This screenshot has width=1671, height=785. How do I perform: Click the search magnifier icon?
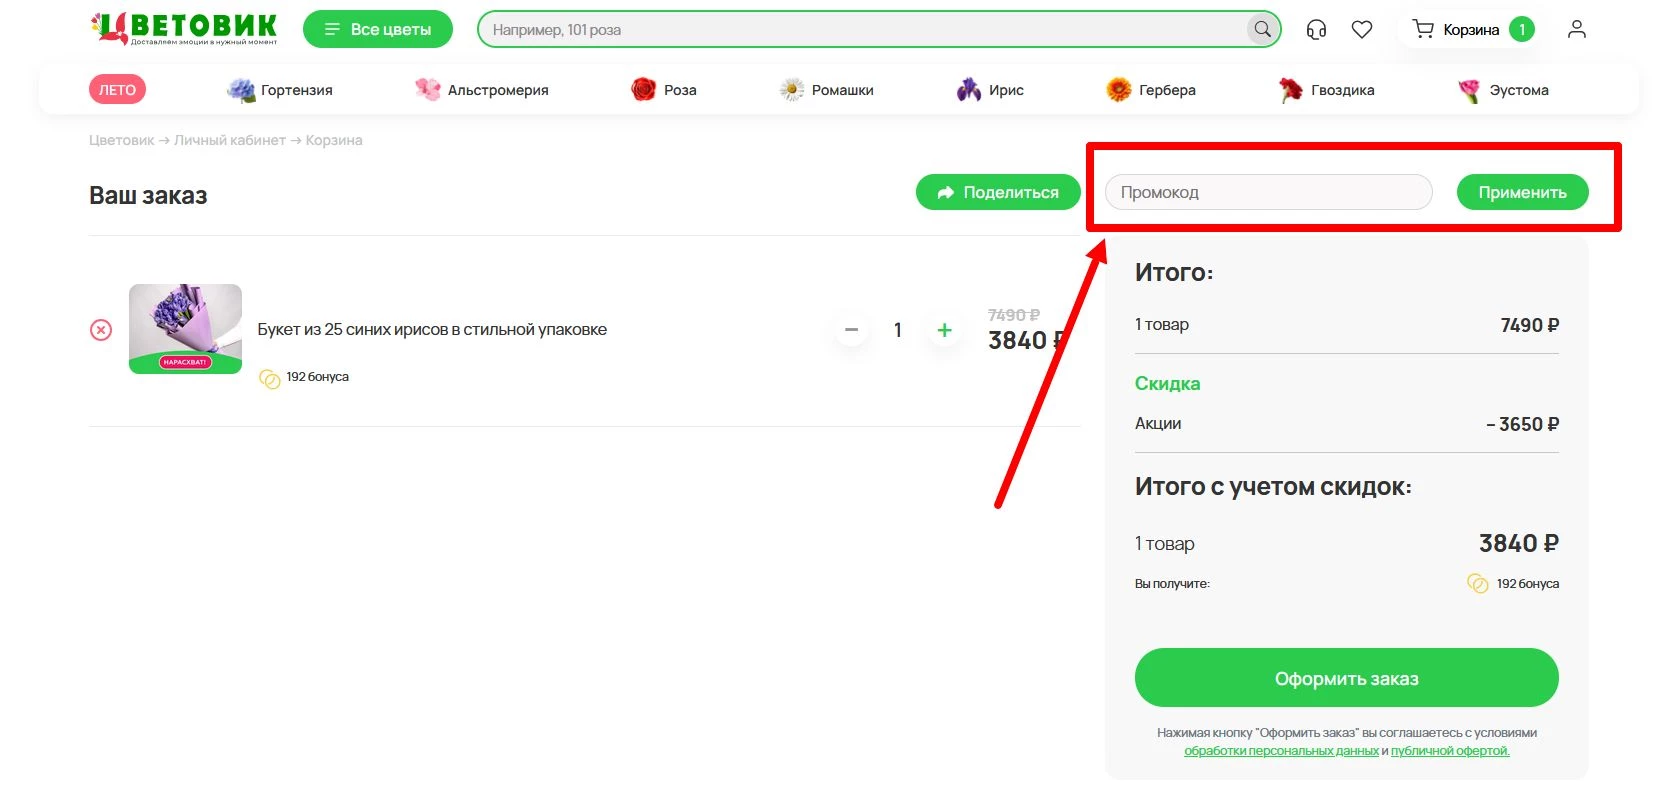tap(1263, 30)
